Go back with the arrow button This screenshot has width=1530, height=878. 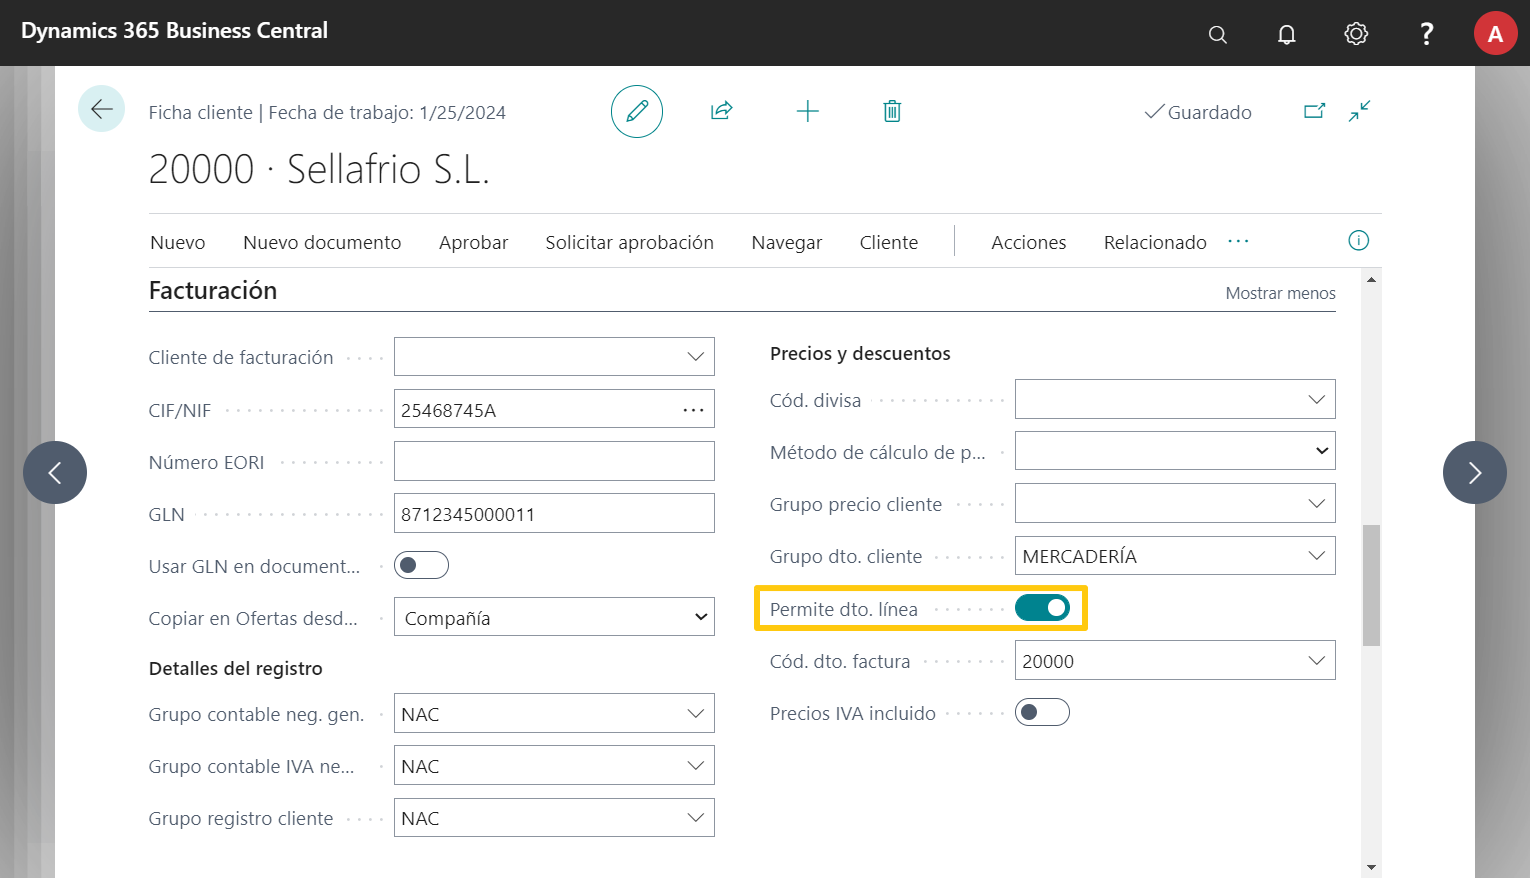pos(102,109)
